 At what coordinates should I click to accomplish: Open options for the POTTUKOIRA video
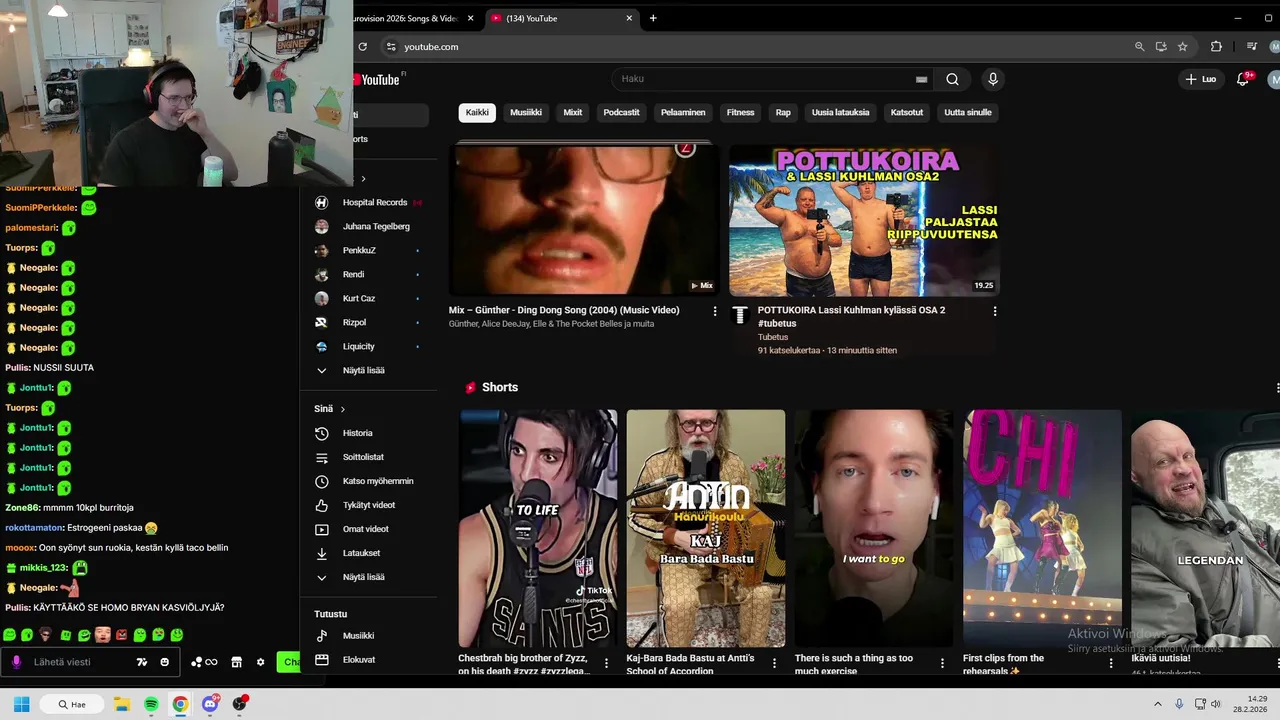click(994, 312)
